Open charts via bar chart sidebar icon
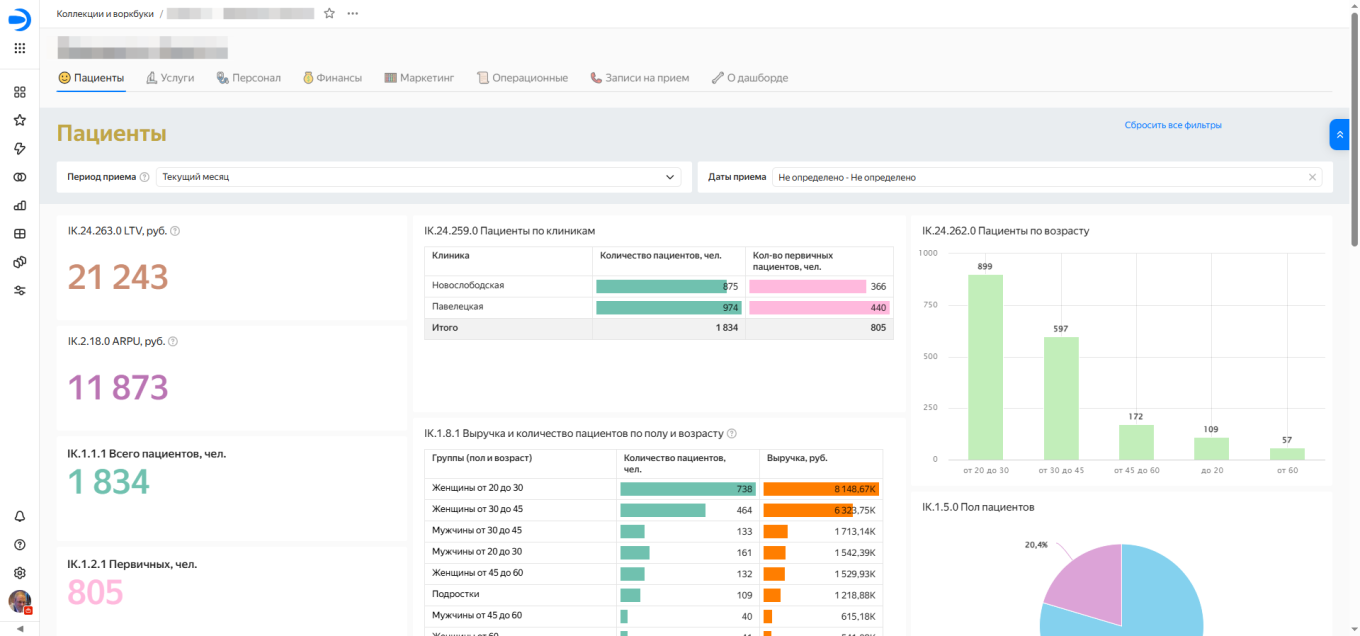 pyautogui.click(x=19, y=205)
